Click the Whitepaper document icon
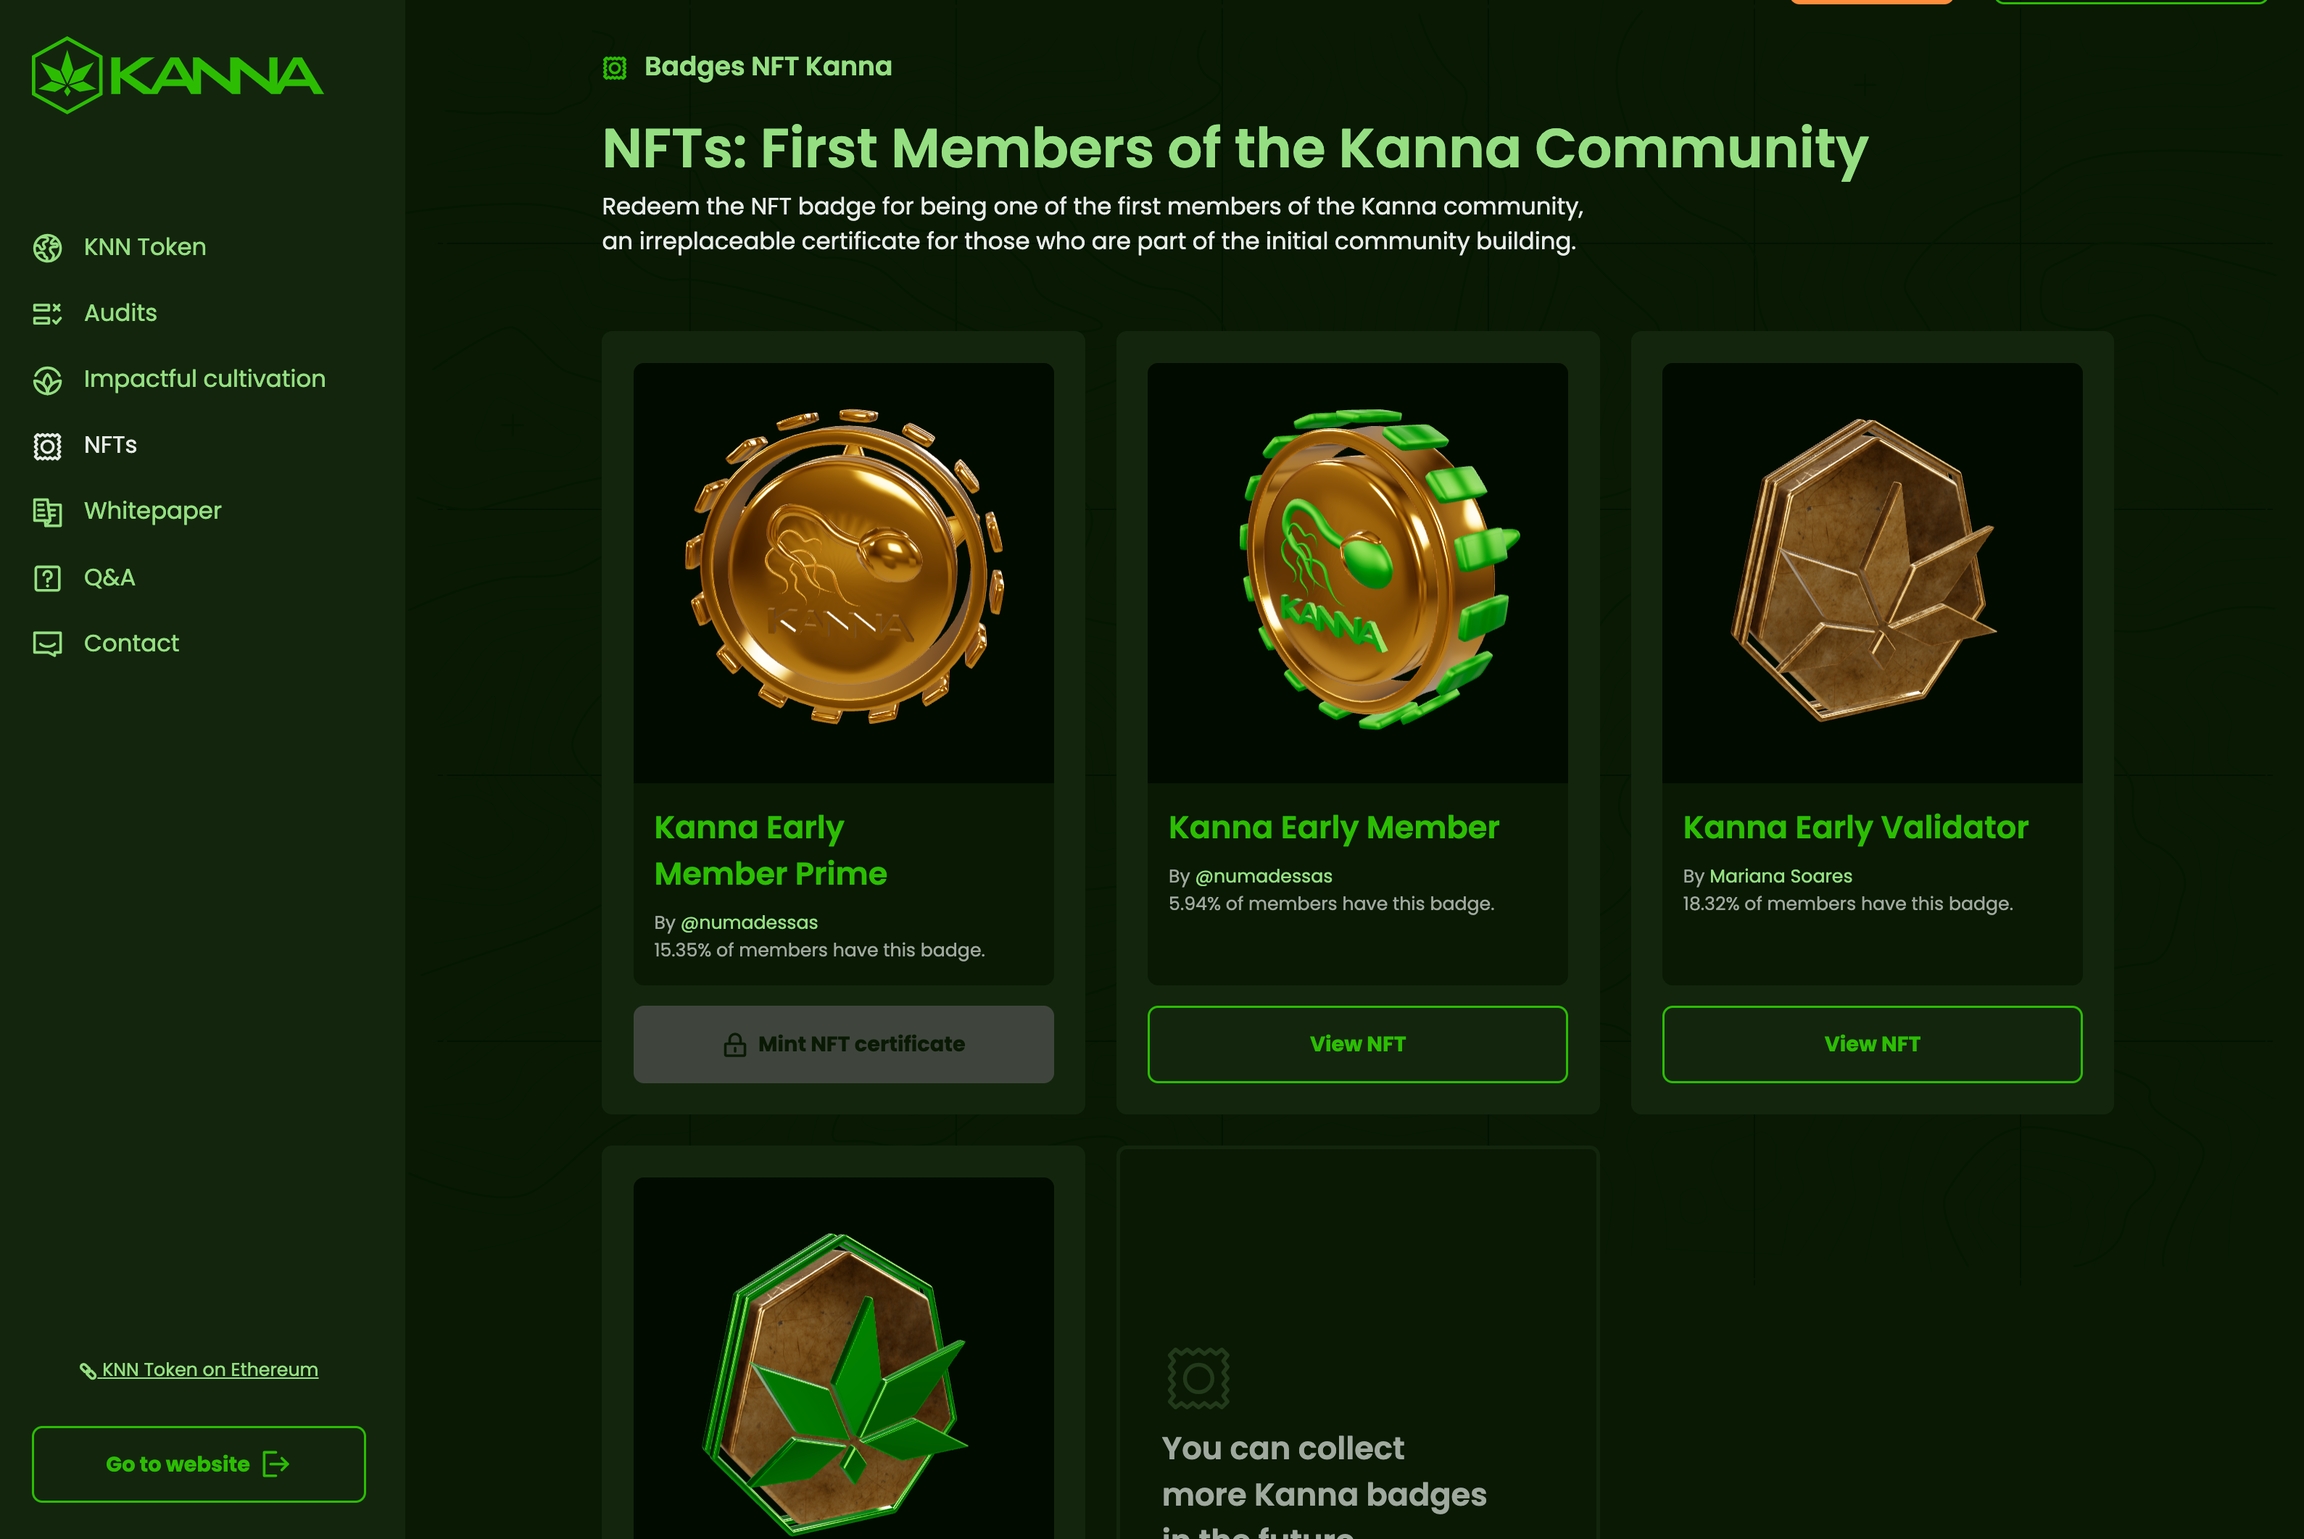The height and width of the screenshot is (1539, 2304). click(47, 512)
